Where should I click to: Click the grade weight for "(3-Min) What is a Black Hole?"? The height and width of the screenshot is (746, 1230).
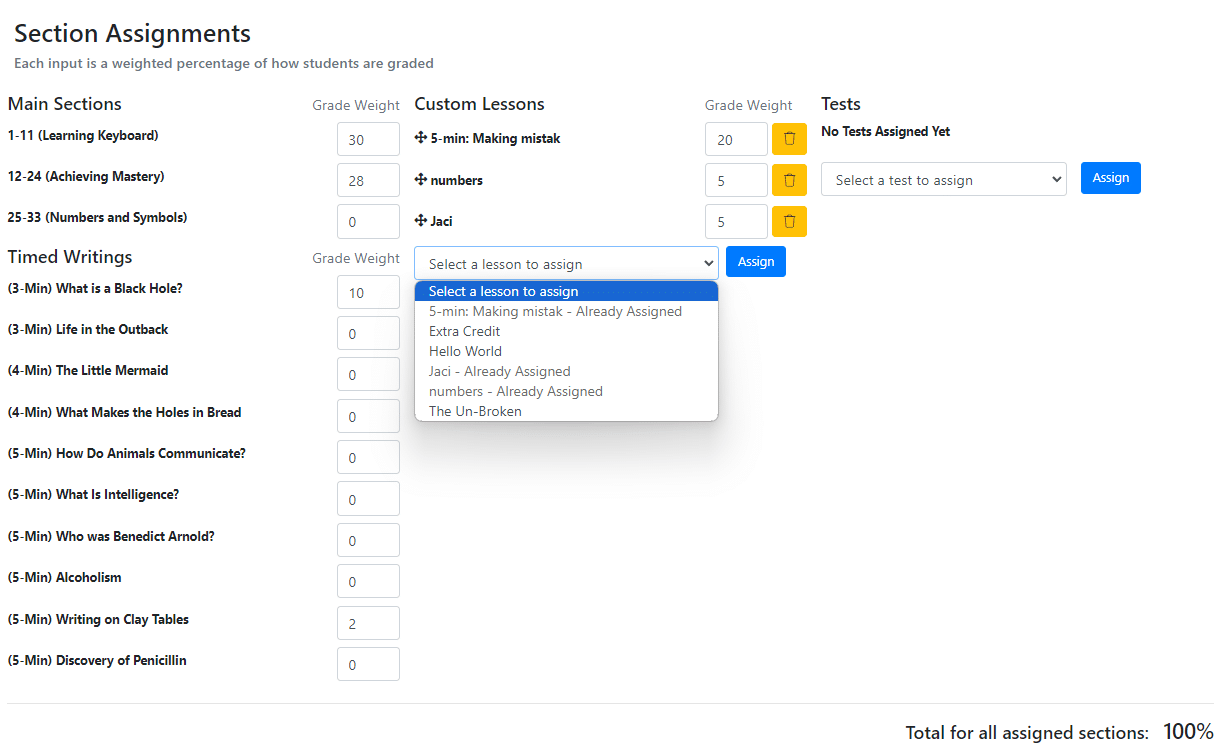(368, 291)
